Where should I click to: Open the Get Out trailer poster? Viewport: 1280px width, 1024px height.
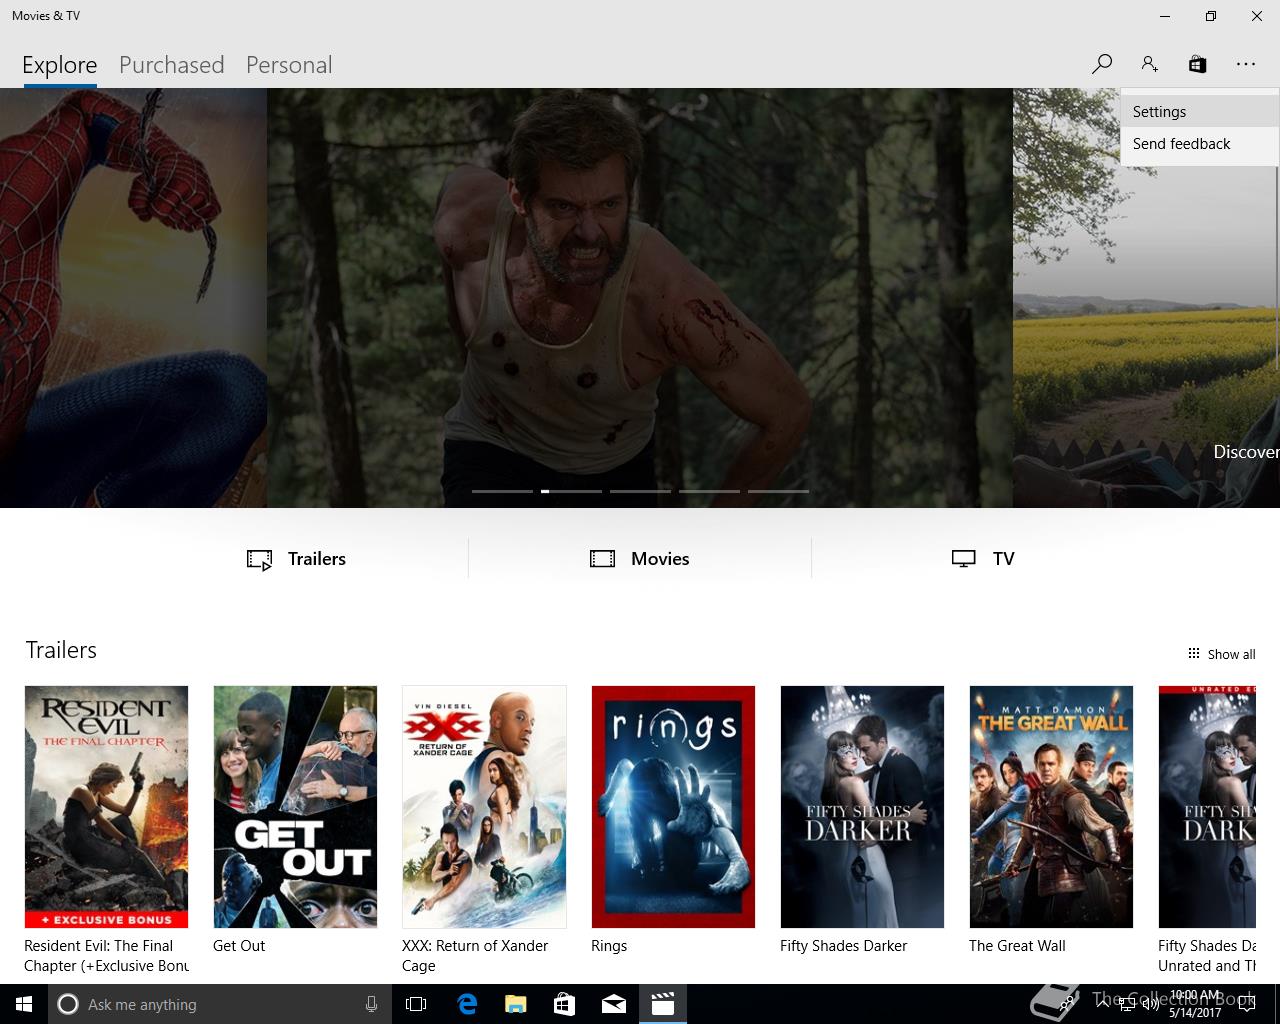click(x=295, y=807)
